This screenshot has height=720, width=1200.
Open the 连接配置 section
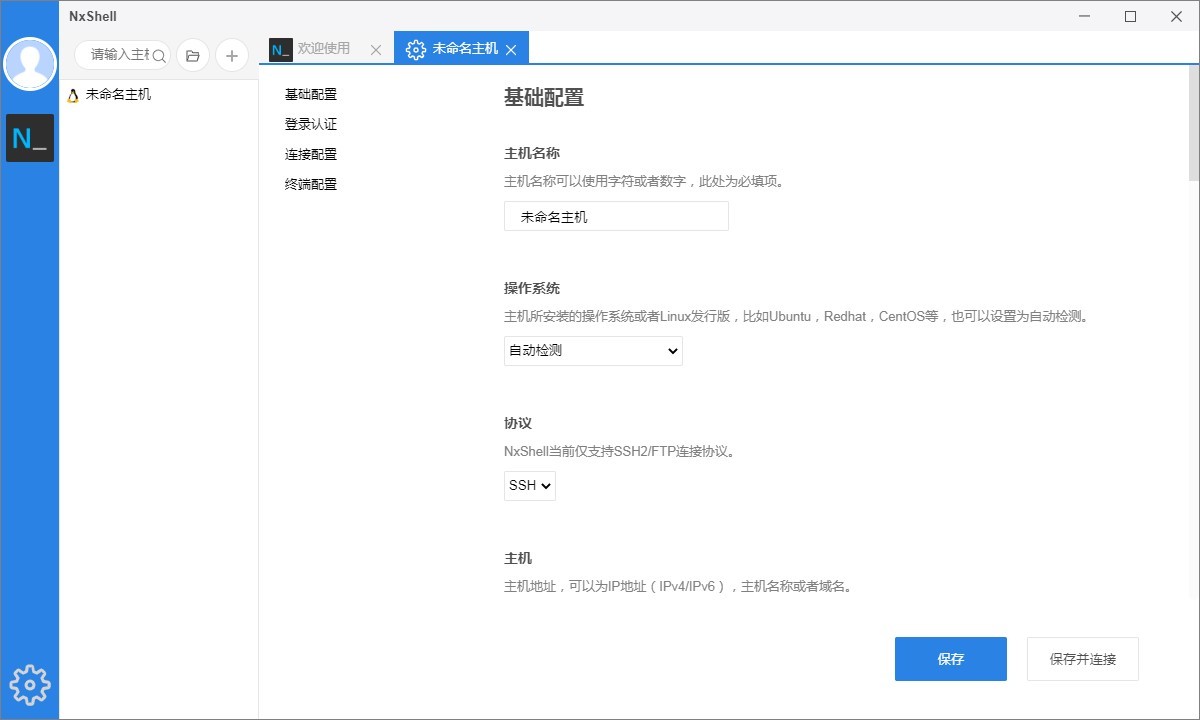[311, 154]
